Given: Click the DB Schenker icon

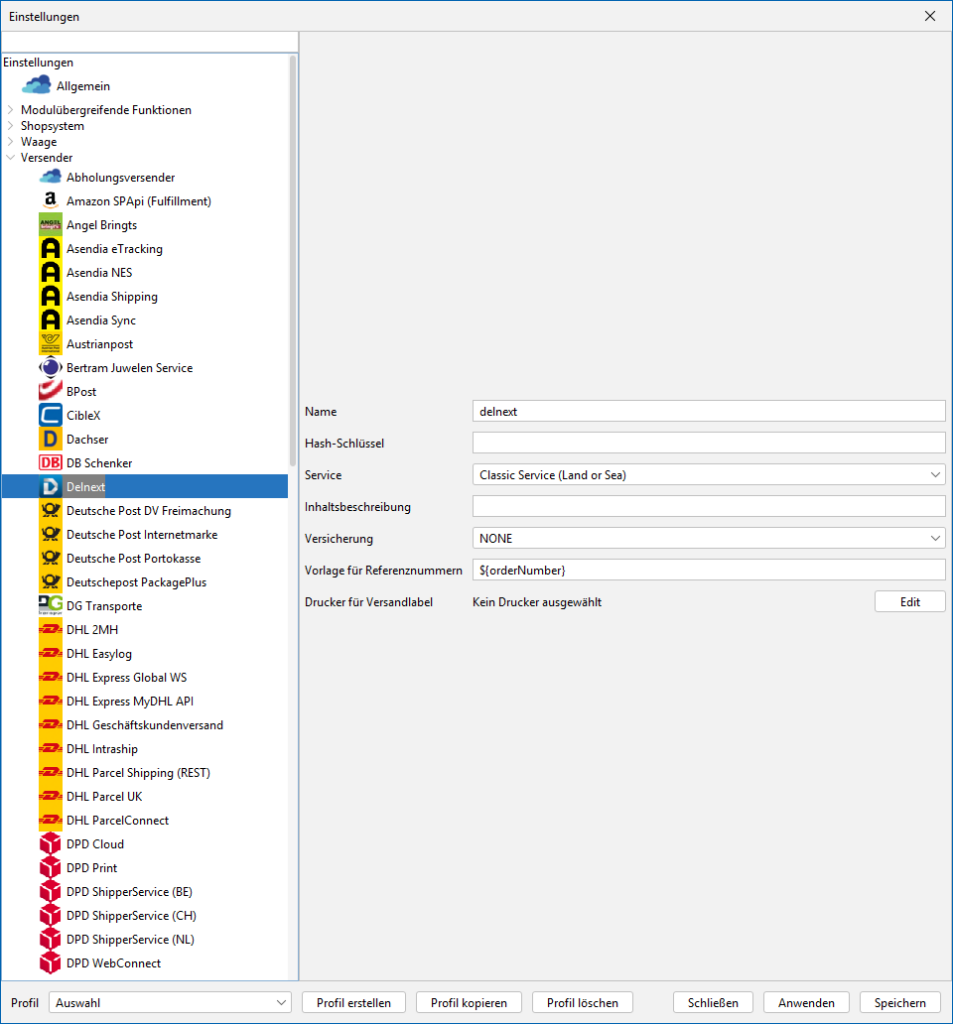Looking at the screenshot, I should pyautogui.click(x=50, y=463).
